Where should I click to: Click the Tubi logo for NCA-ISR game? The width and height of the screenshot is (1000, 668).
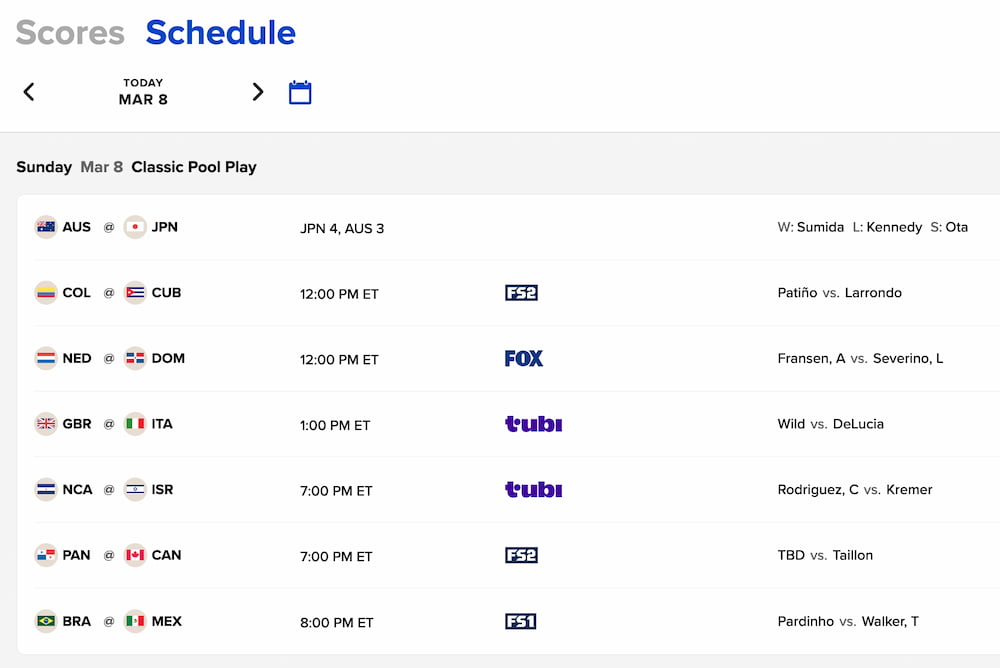533,490
